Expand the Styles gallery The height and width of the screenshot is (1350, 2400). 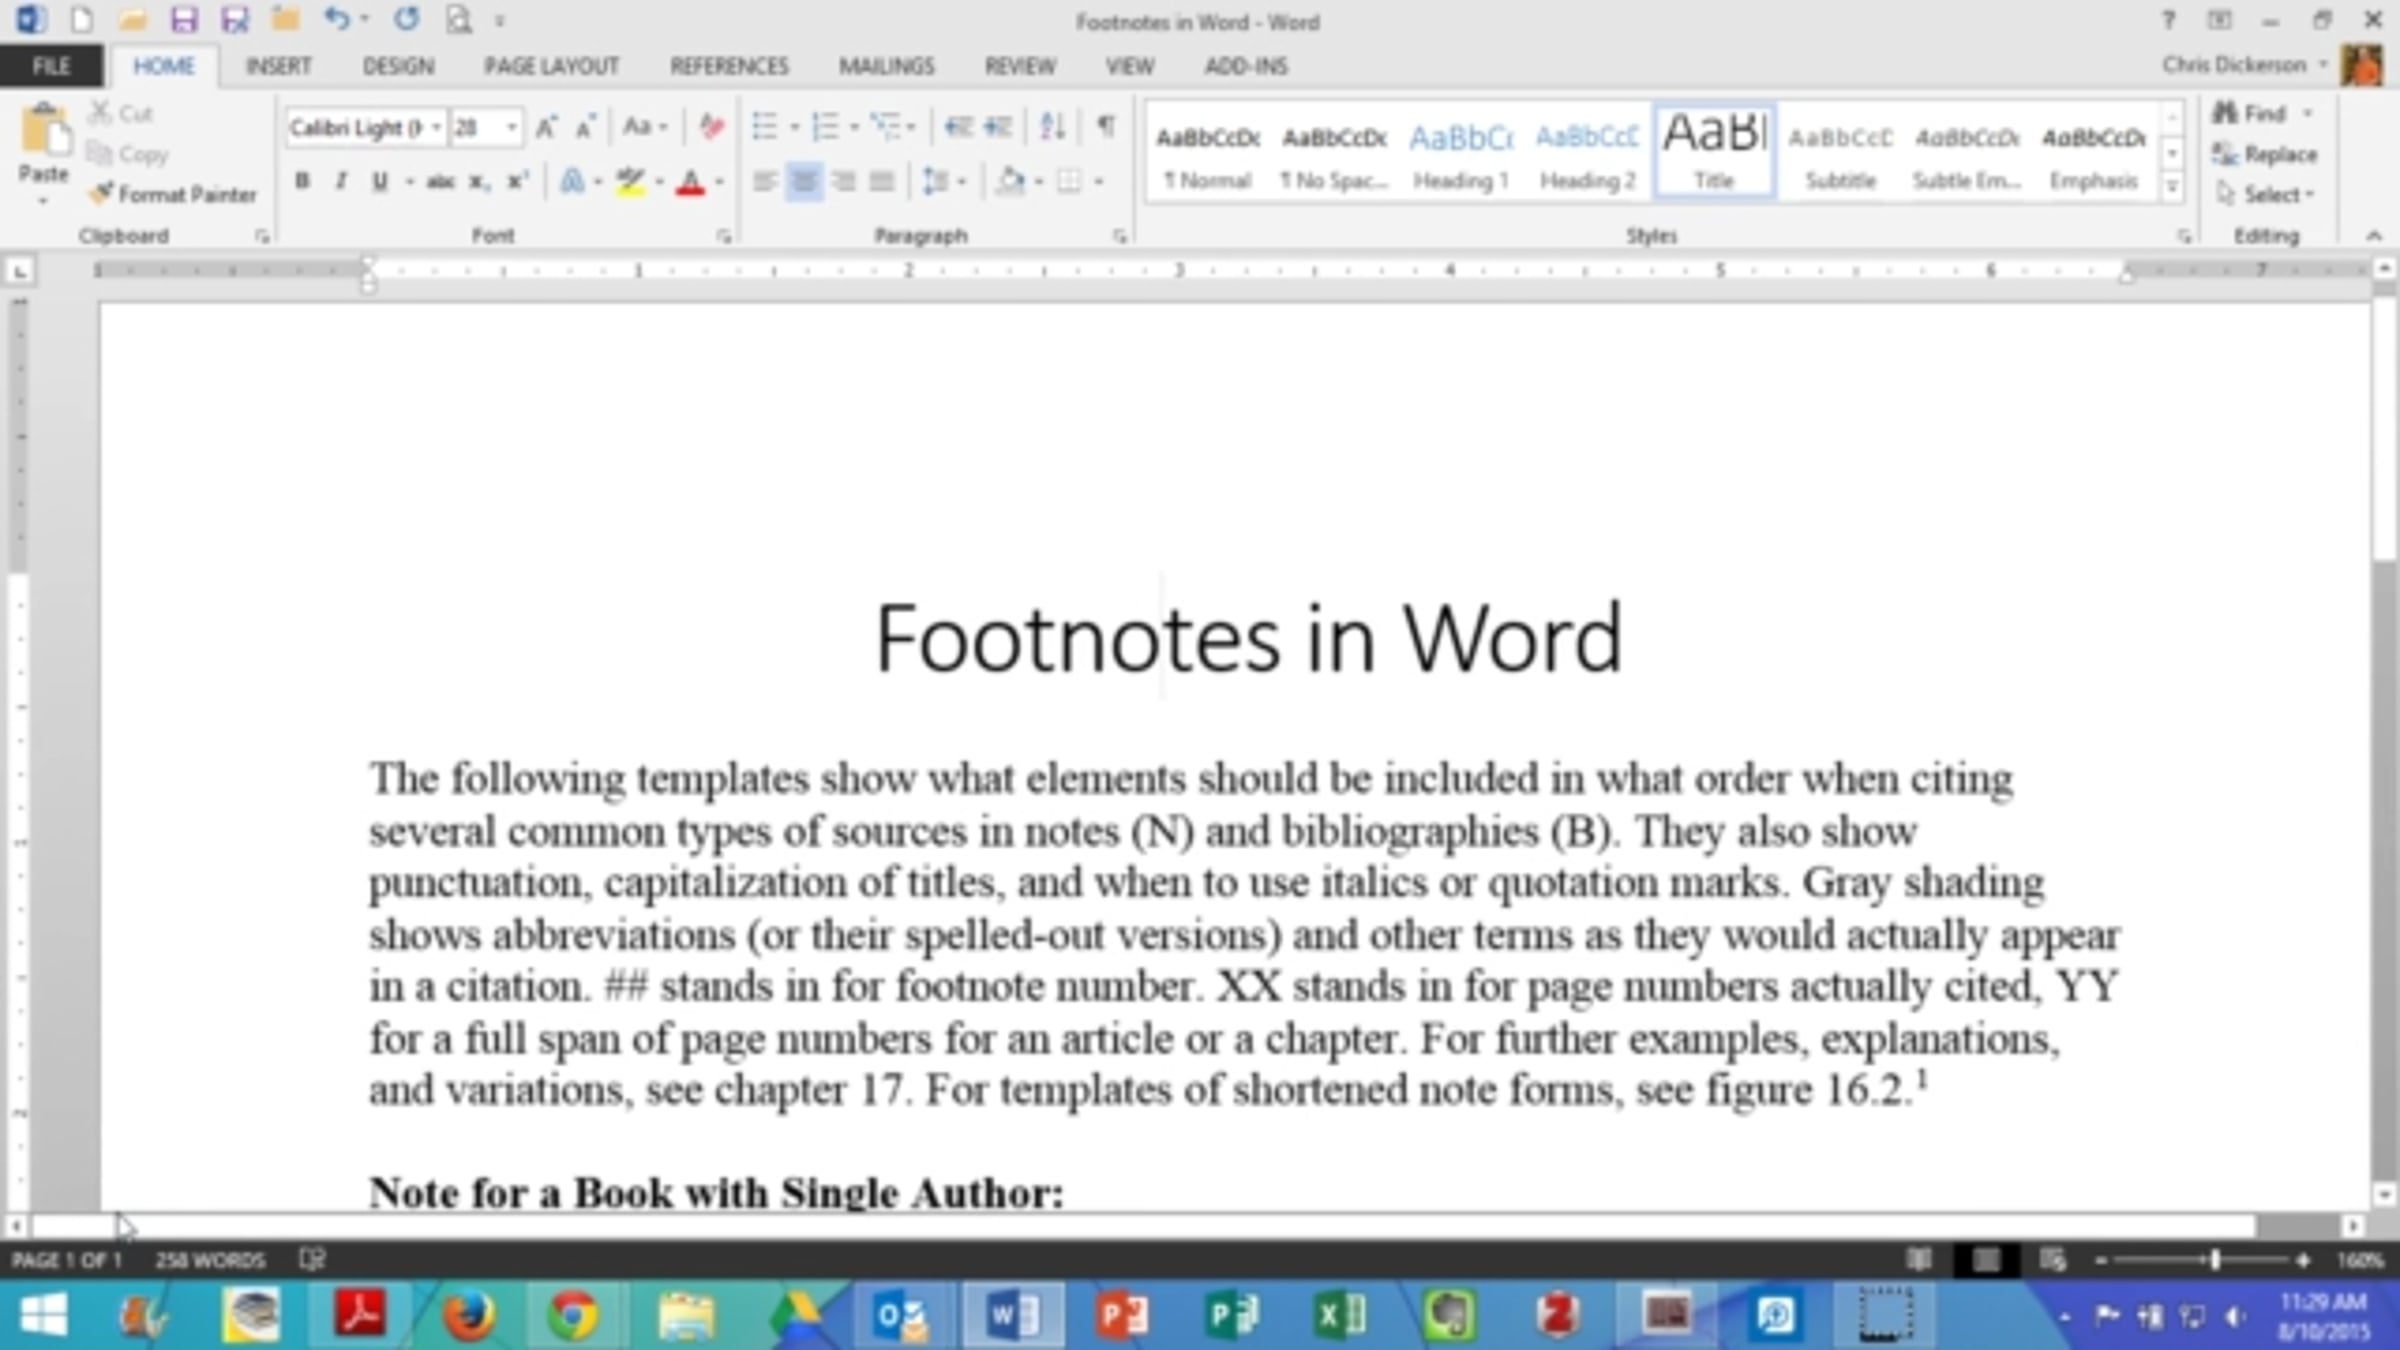pos(2172,185)
